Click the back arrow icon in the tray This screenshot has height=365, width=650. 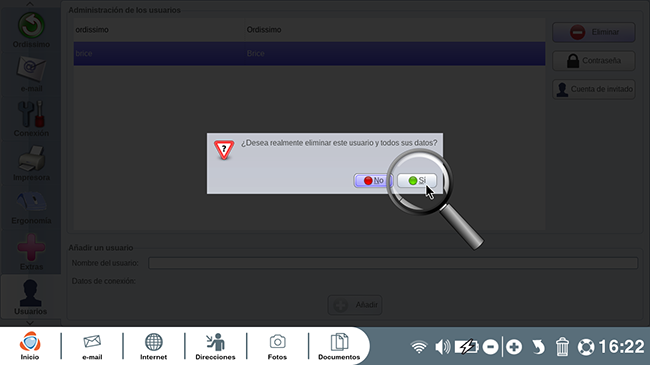pyautogui.click(x=538, y=347)
